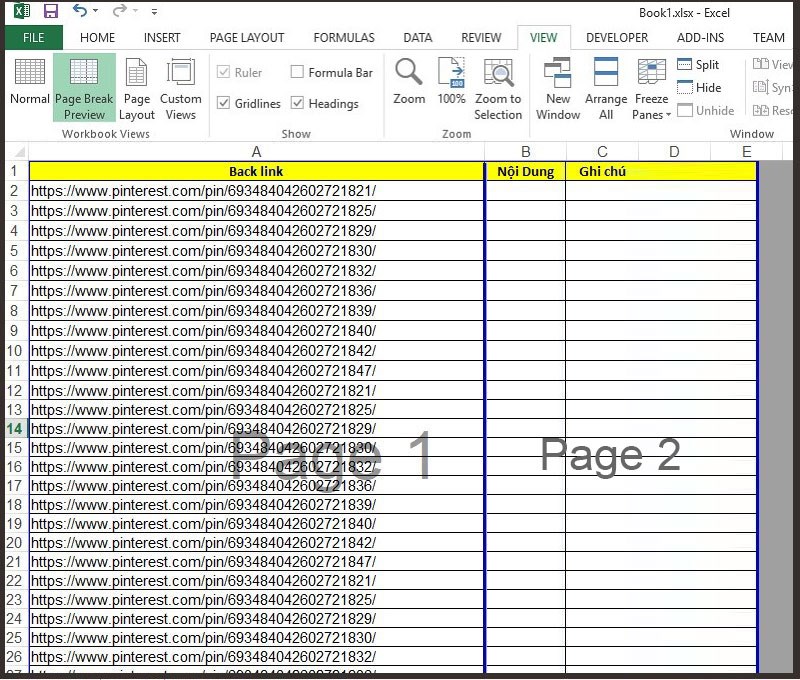The image size is (800, 680).
Task: Click Synchronous Scrolling icon
Action: pyautogui.click(x=761, y=87)
